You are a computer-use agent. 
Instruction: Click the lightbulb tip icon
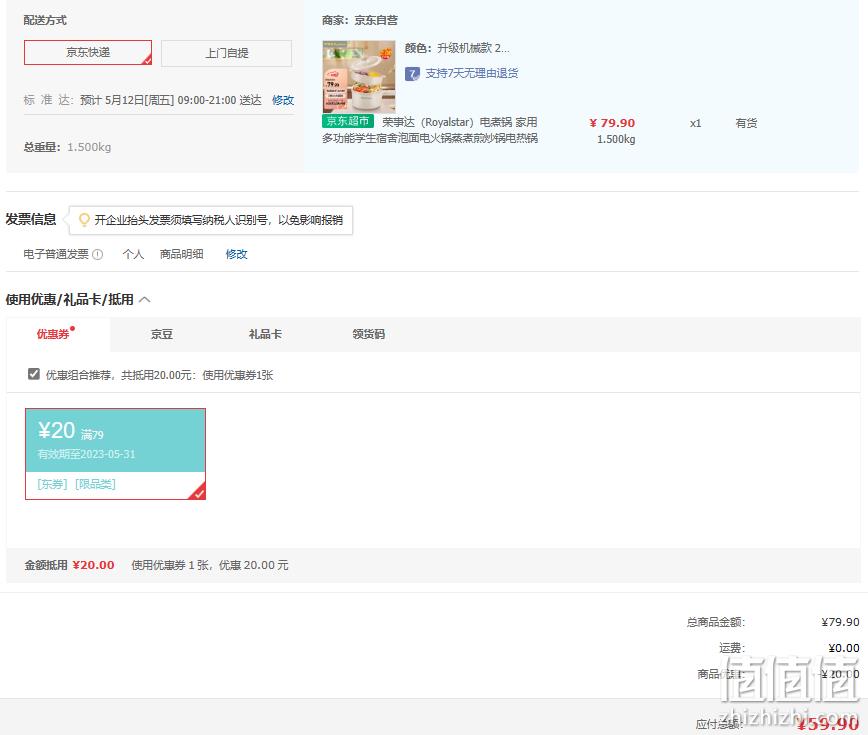click(84, 220)
